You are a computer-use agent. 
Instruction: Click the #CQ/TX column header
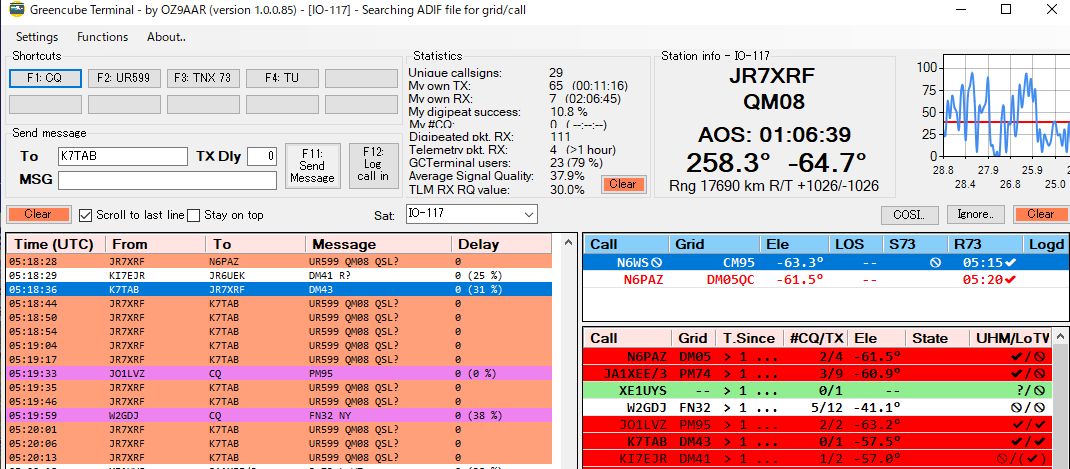[x=815, y=338]
